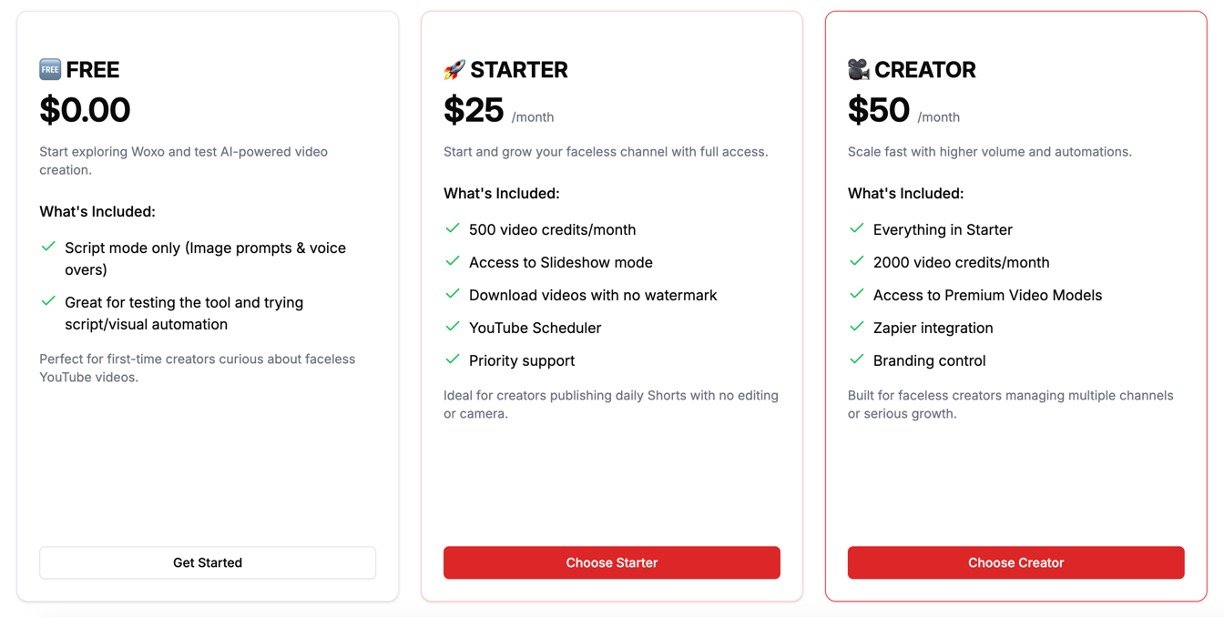Click checkmark next to Zapier integration
1224x618 pixels.
(856, 327)
